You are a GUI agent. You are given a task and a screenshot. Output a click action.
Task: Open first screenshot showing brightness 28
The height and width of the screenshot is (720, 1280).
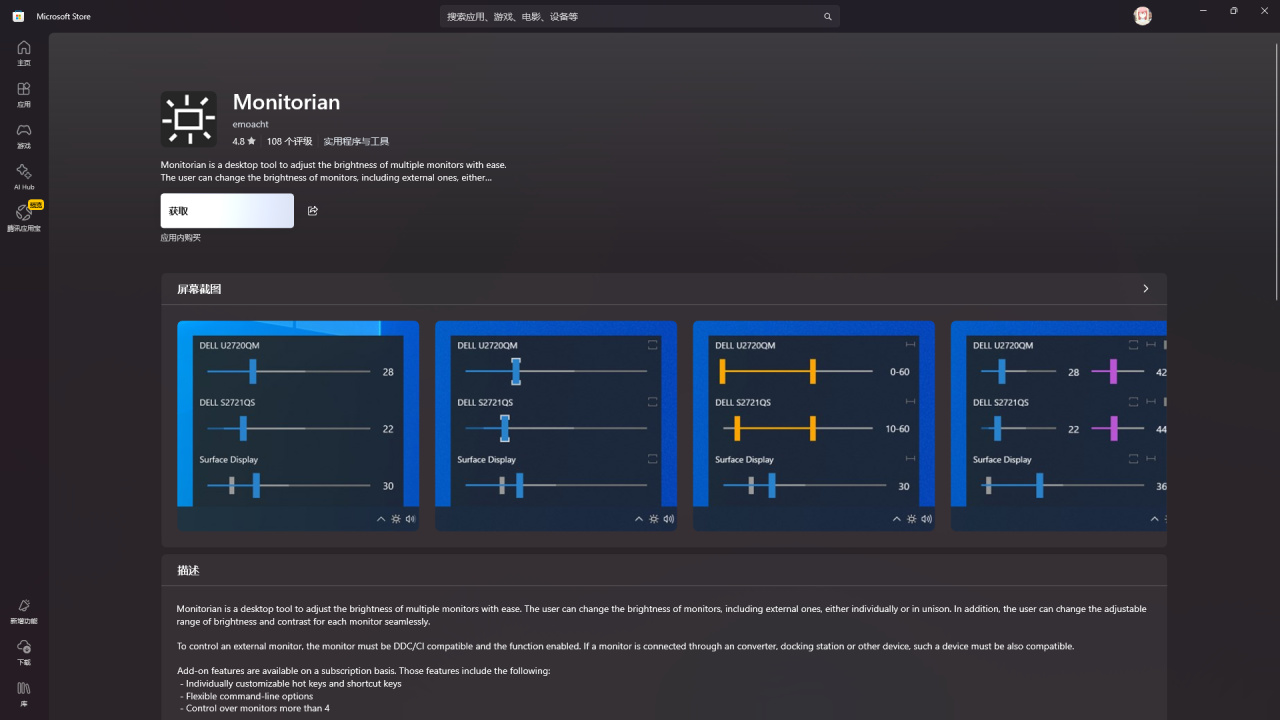298,426
